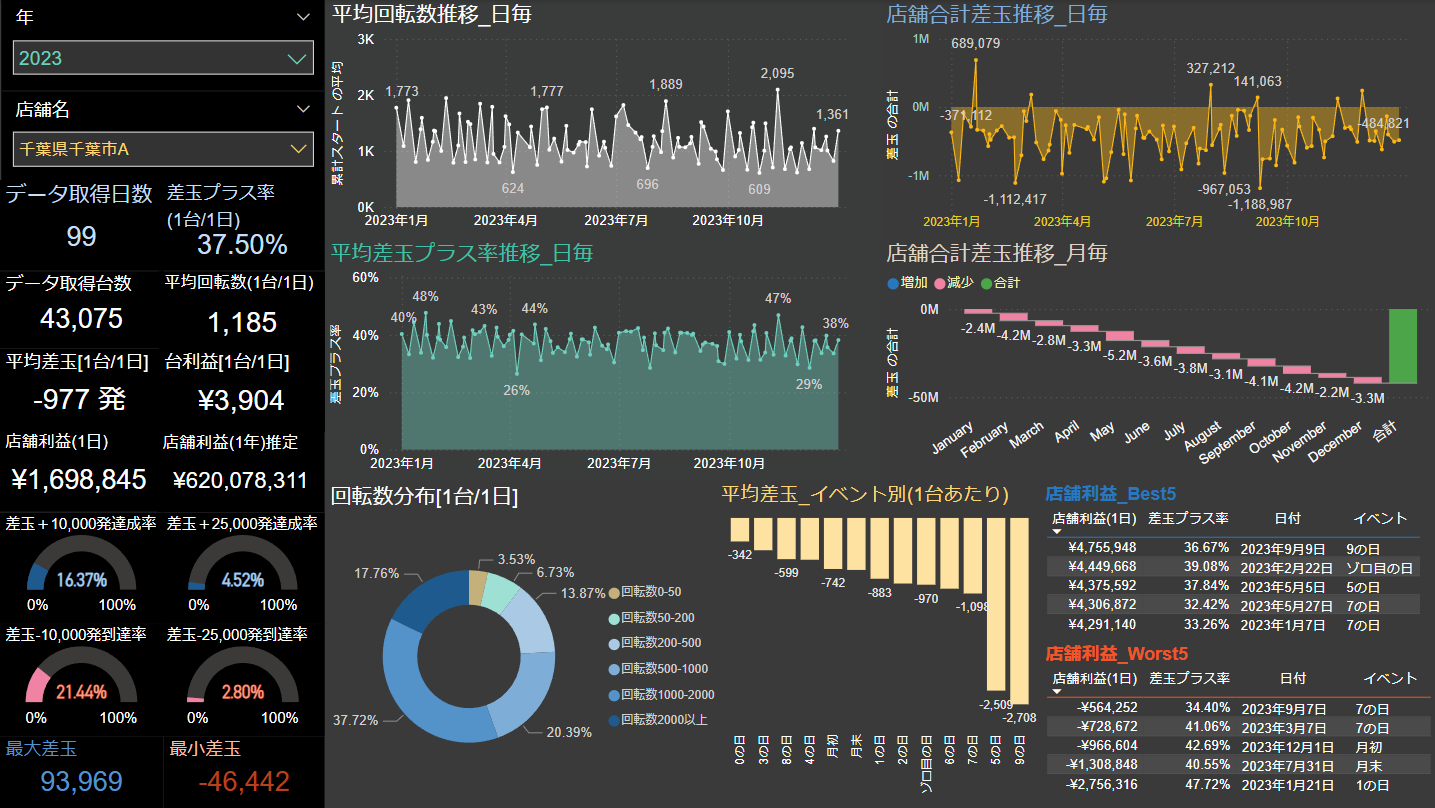Sort Worst5 table by 日付 column
The height and width of the screenshot is (808, 1435).
pyautogui.click(x=1292, y=678)
